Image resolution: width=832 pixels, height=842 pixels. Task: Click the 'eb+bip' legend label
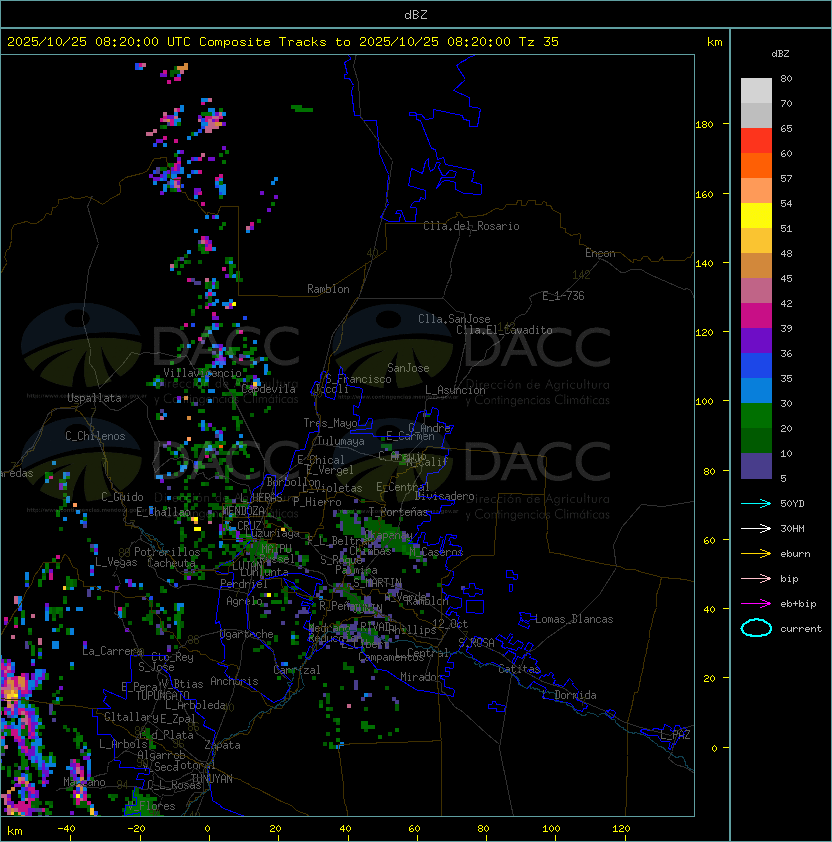(x=798, y=604)
